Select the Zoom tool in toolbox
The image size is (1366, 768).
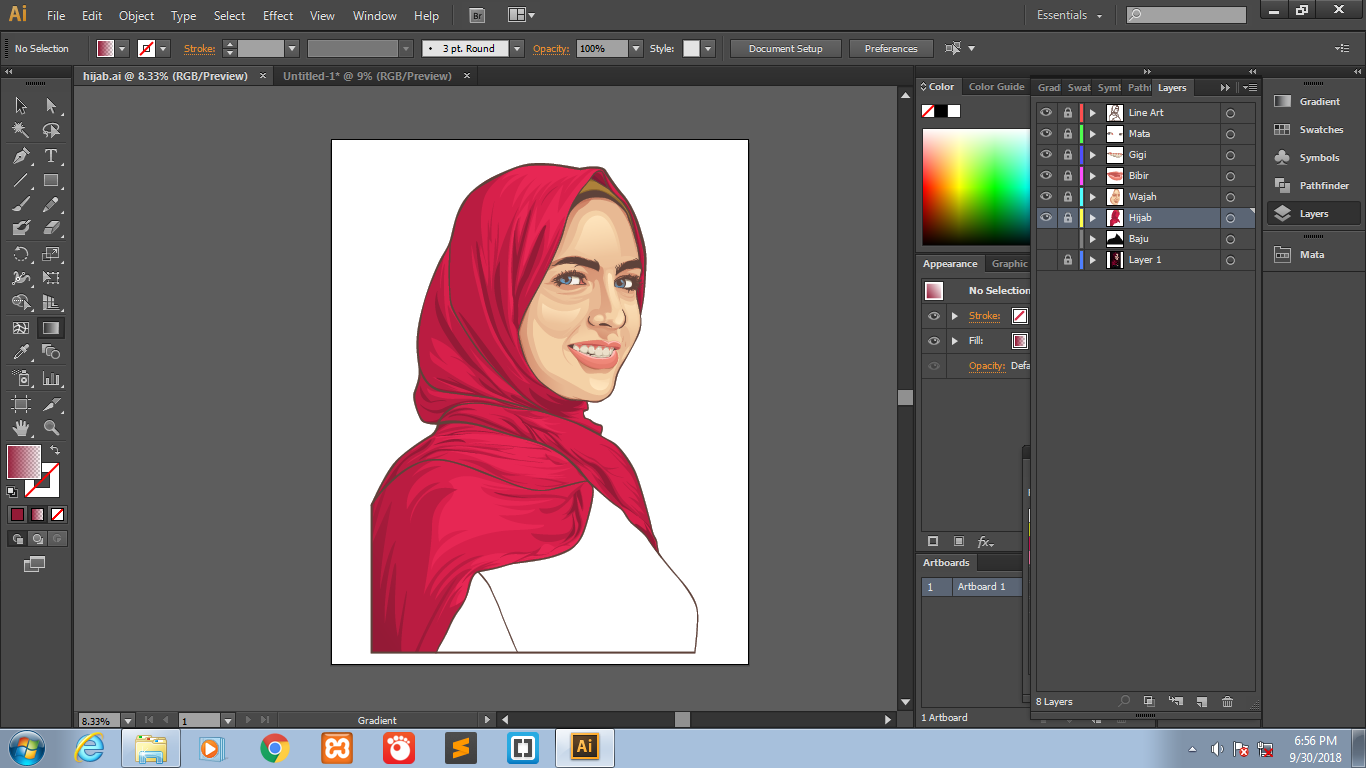coord(51,428)
